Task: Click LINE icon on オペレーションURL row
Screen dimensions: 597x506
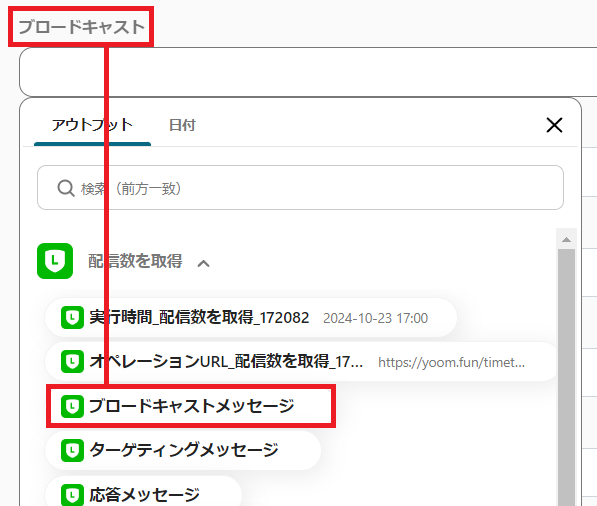Action: pos(72,362)
